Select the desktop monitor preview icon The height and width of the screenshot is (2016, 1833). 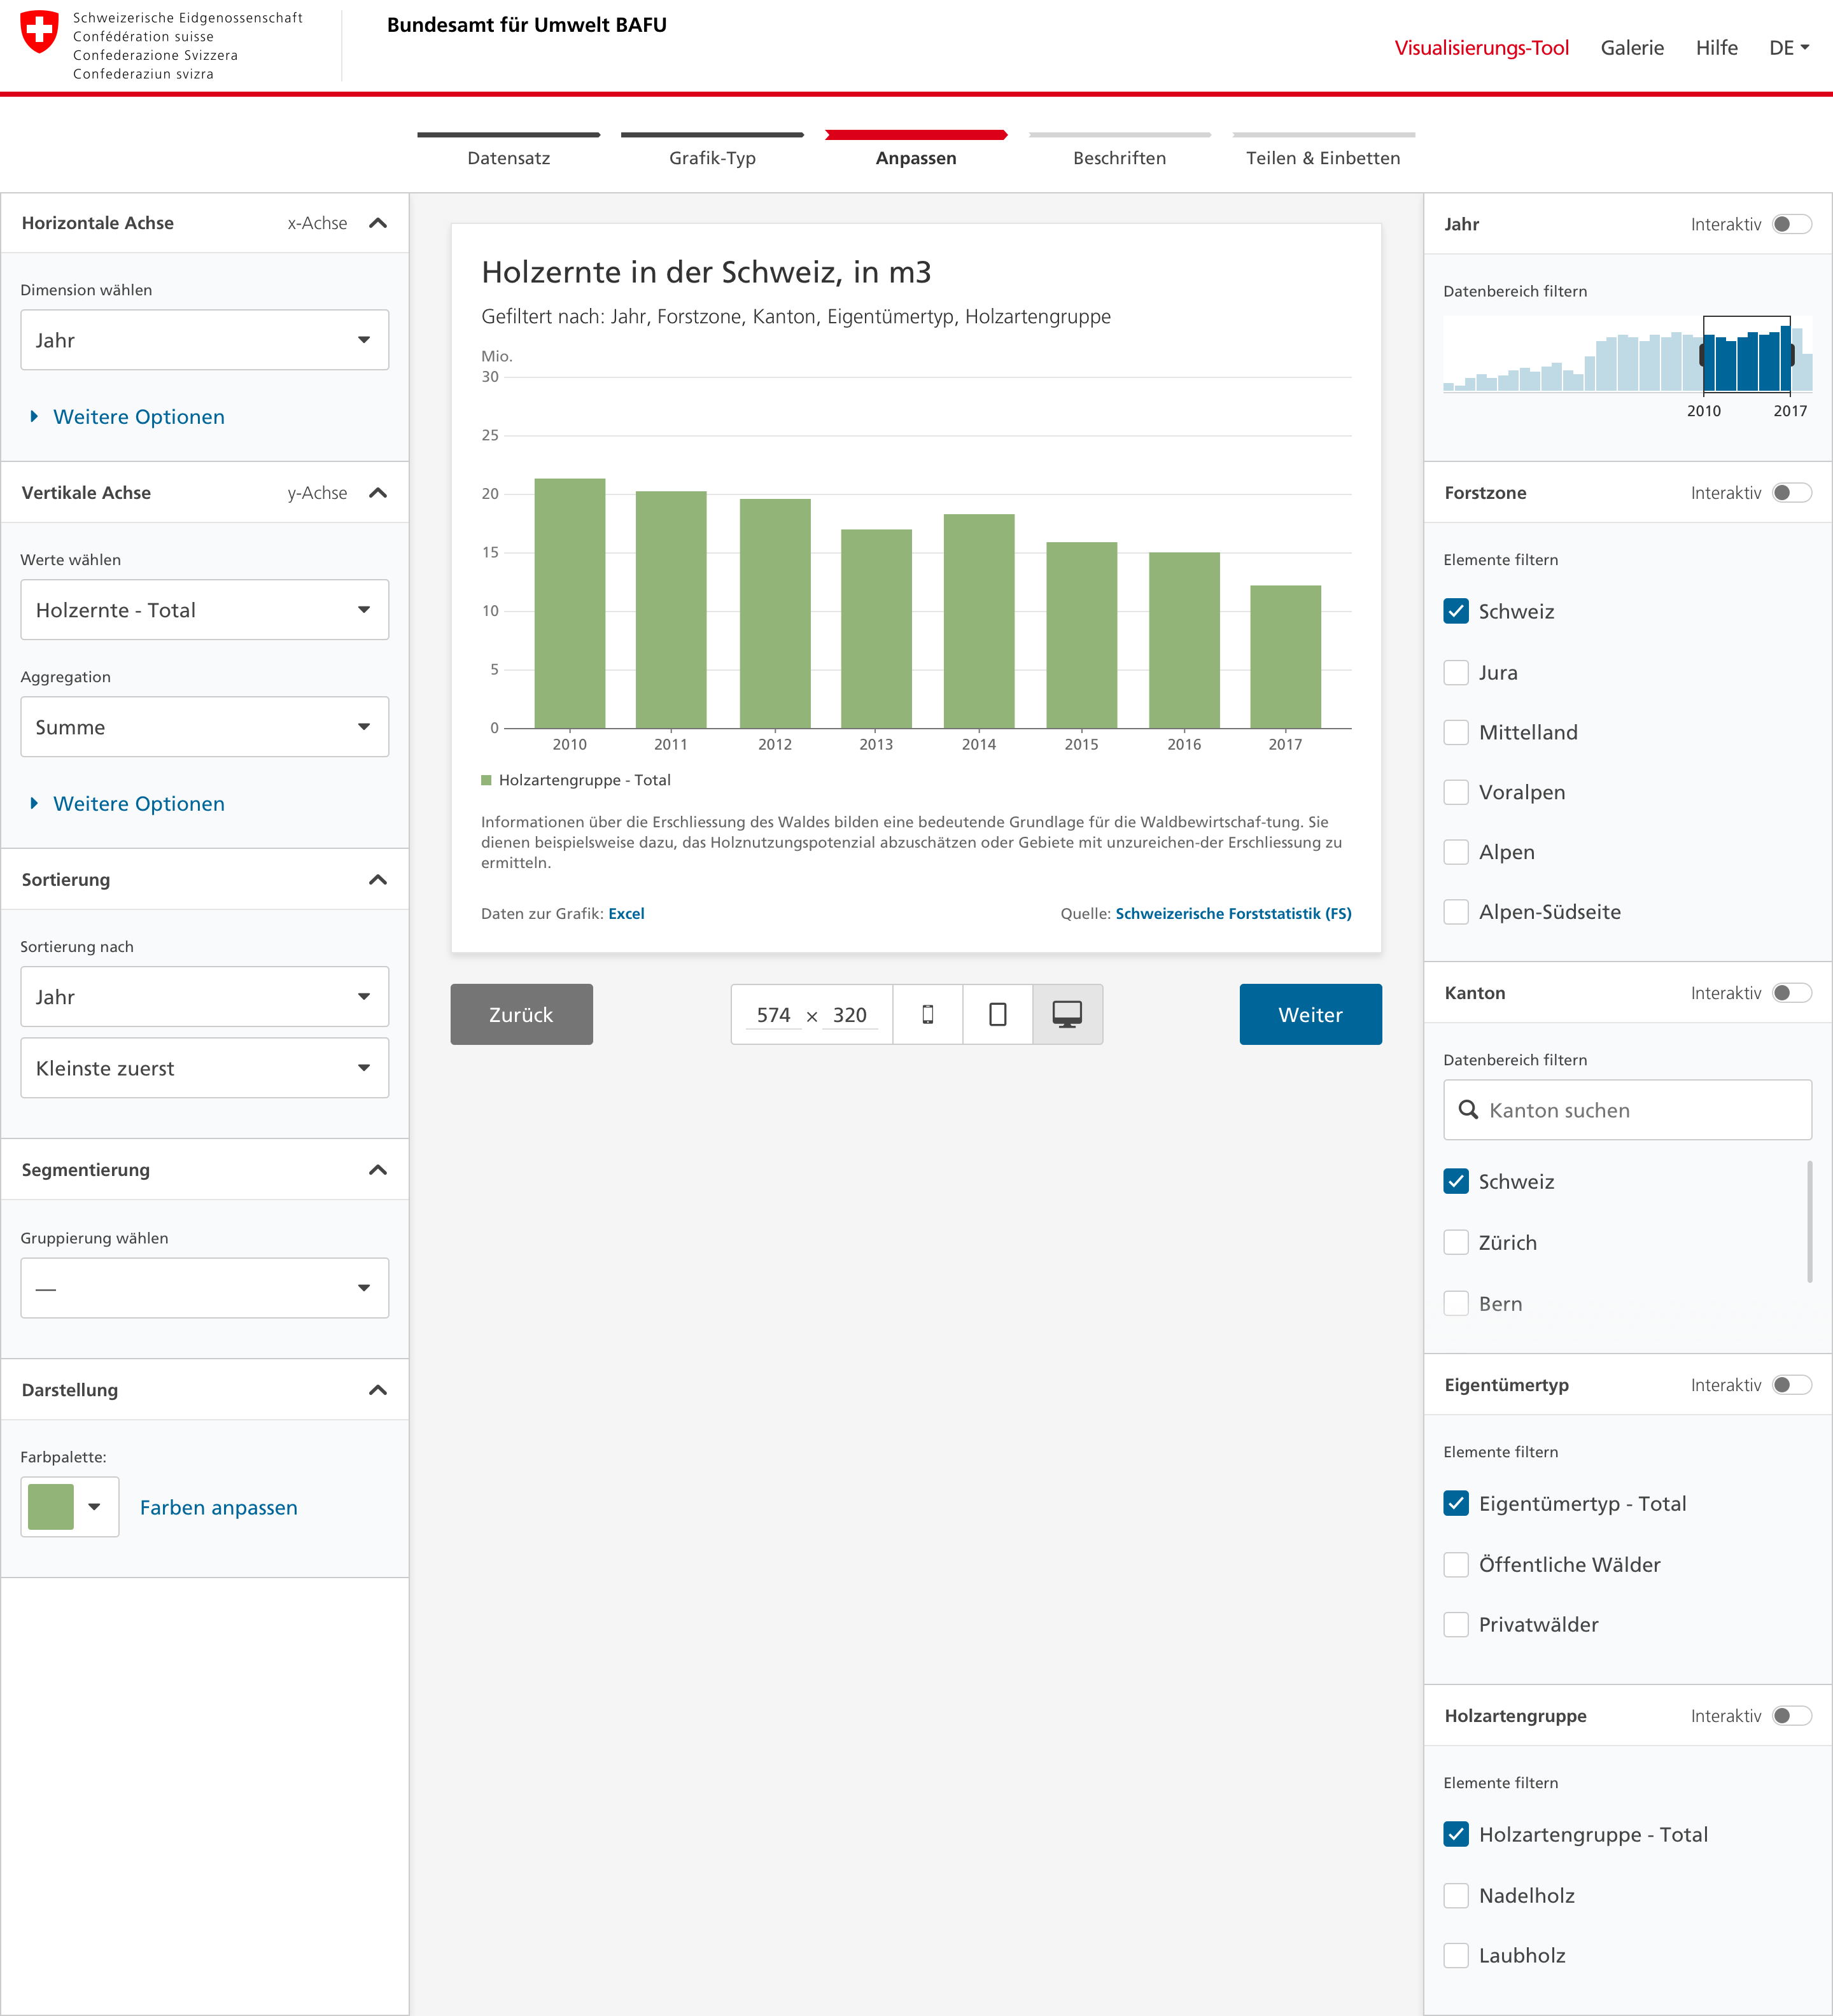pyautogui.click(x=1067, y=1014)
